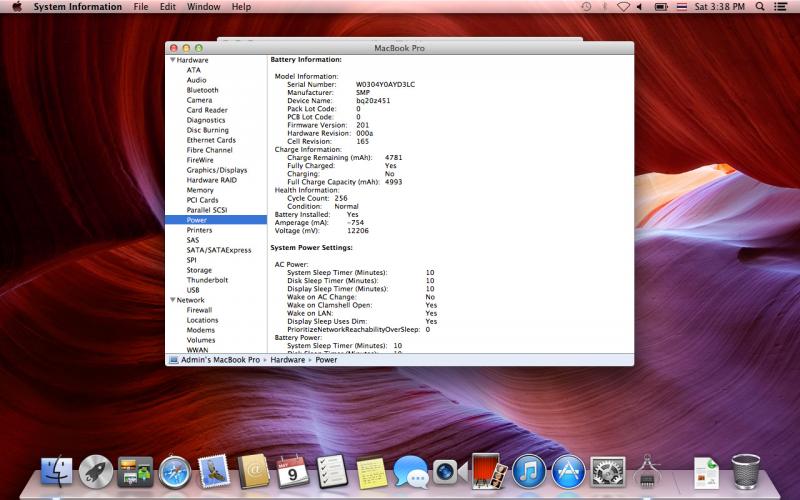Open Contacts address book in dock
800x500 pixels.
[253, 471]
